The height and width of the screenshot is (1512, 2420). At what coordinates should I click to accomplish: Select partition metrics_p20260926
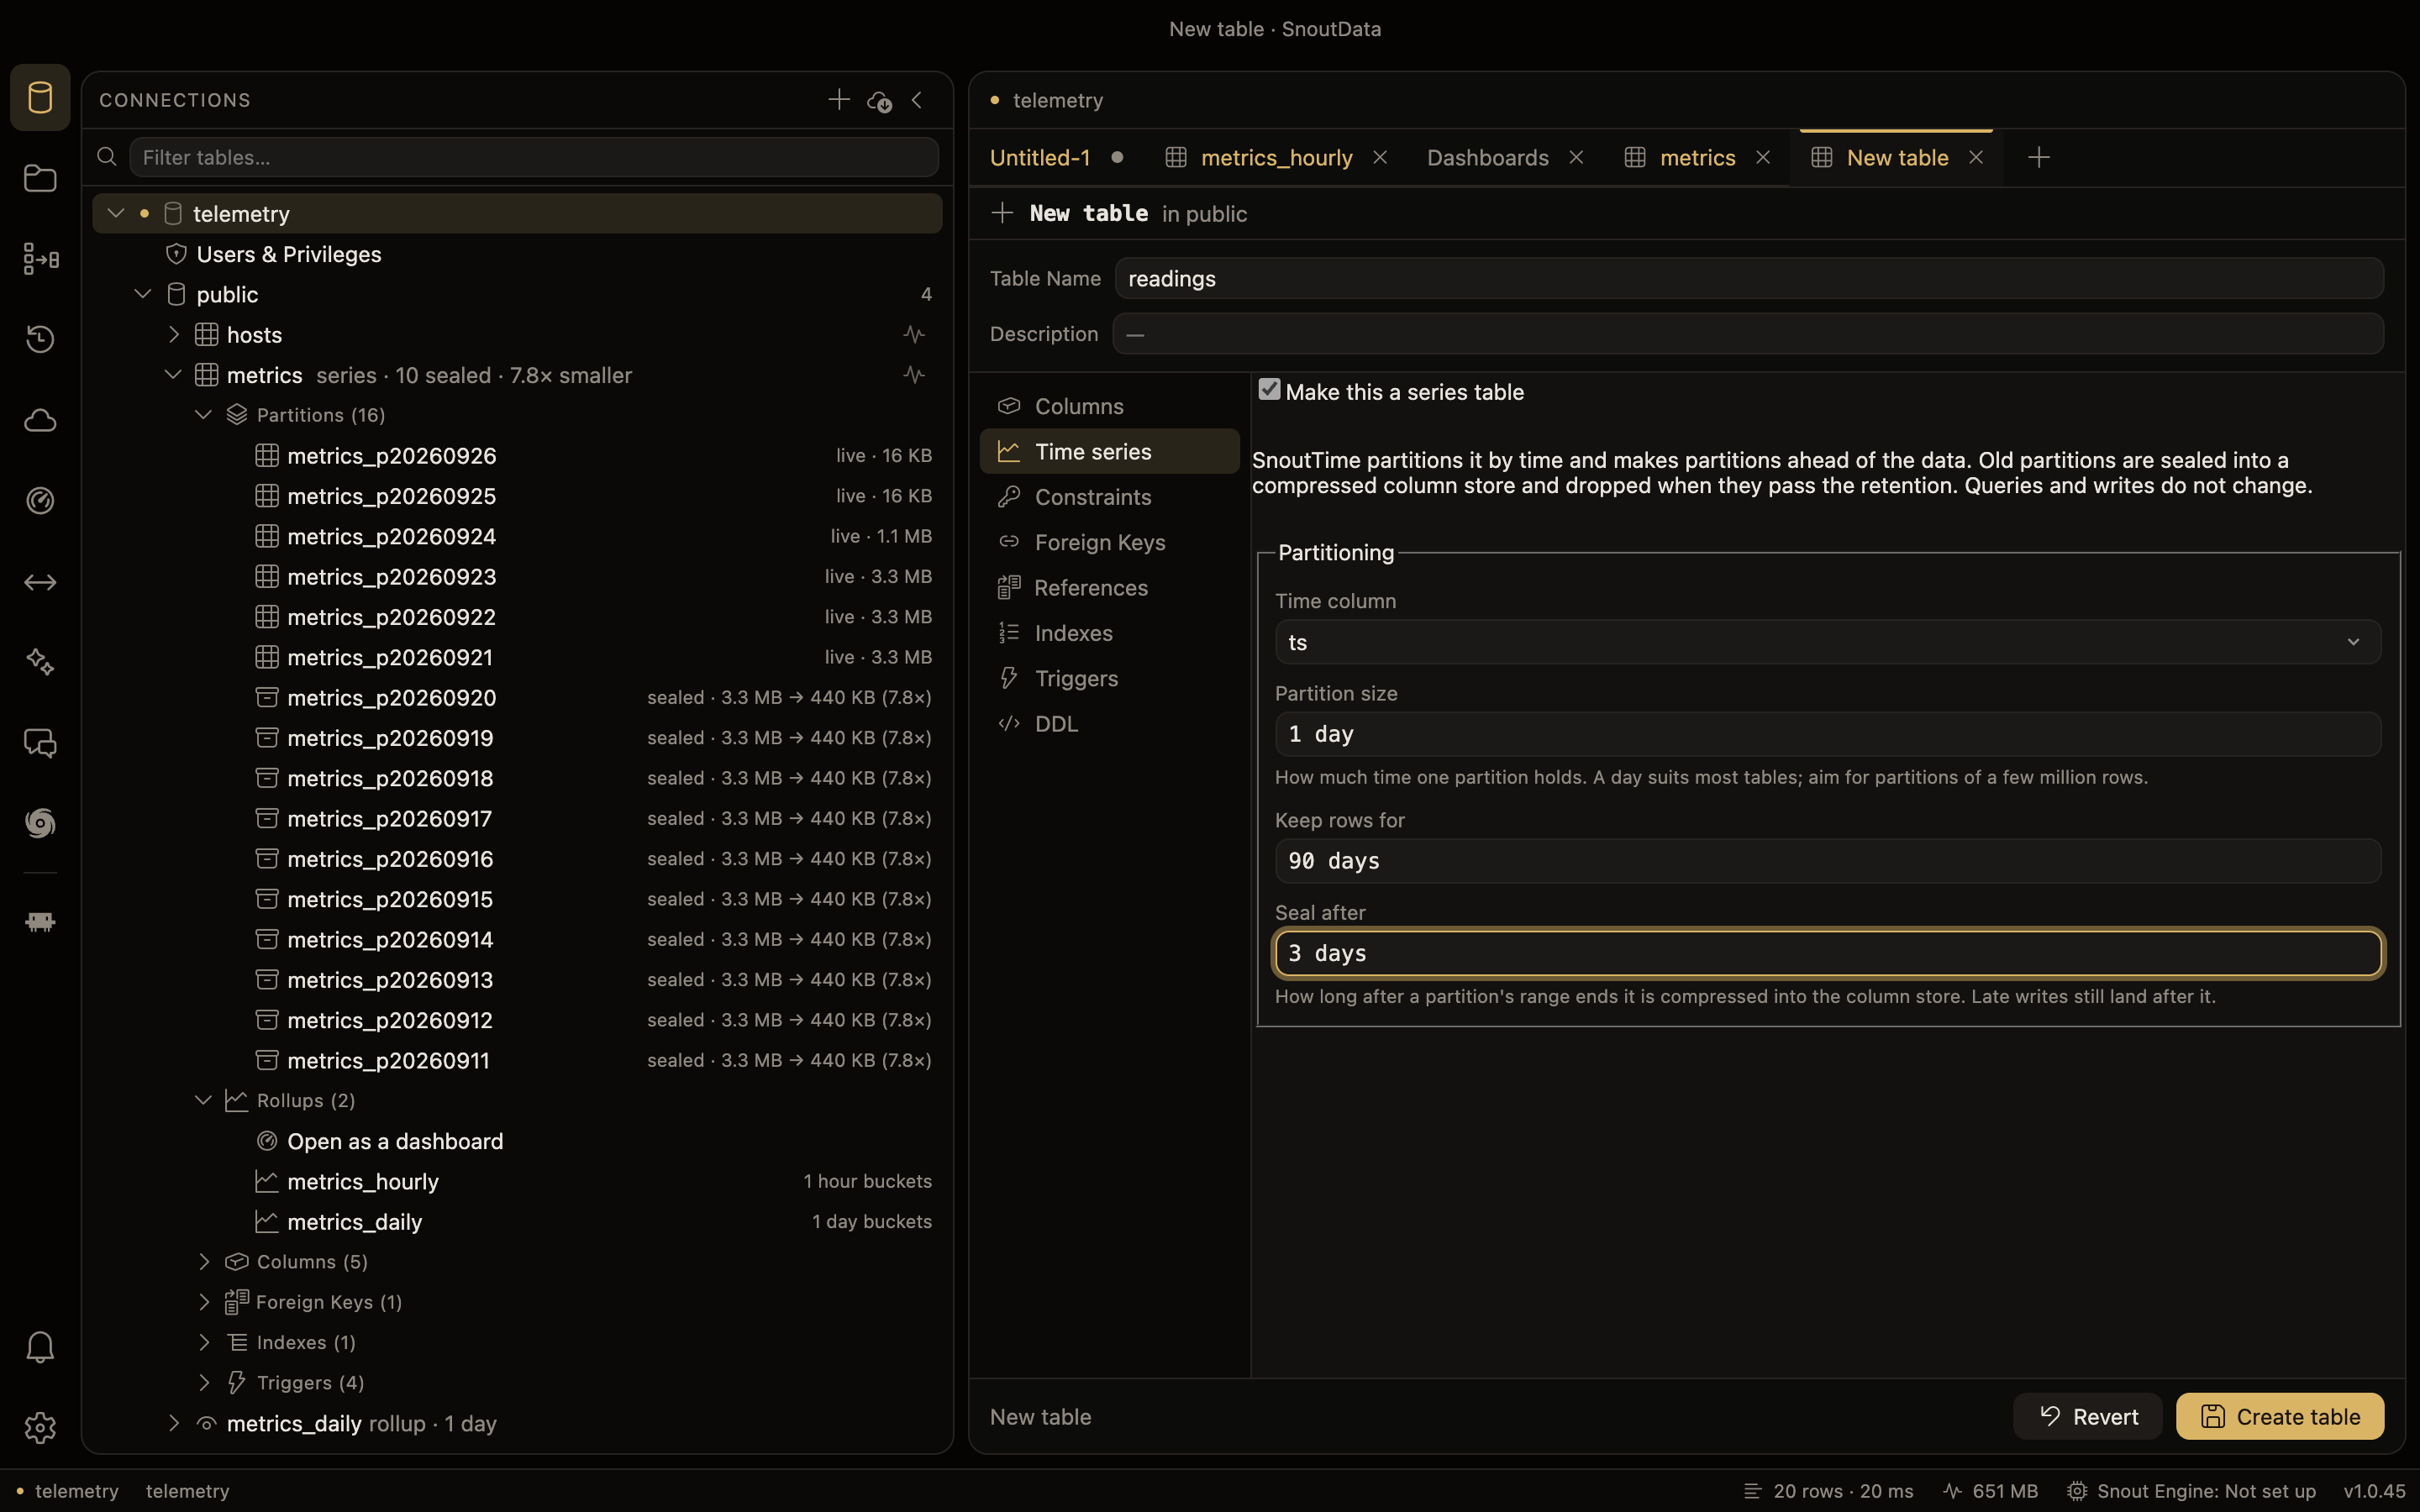(517, 456)
